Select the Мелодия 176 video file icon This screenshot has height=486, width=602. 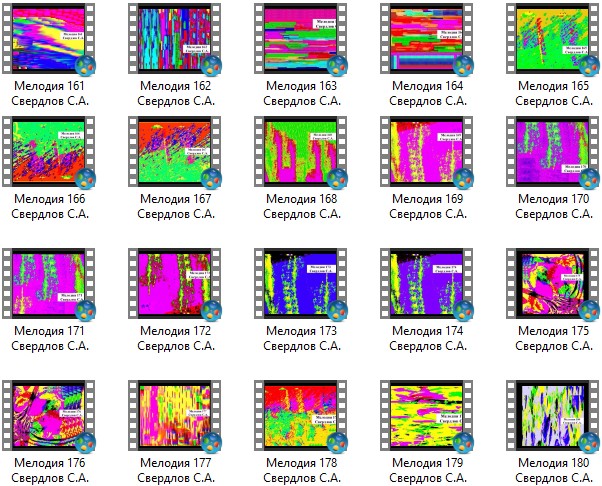(50, 414)
